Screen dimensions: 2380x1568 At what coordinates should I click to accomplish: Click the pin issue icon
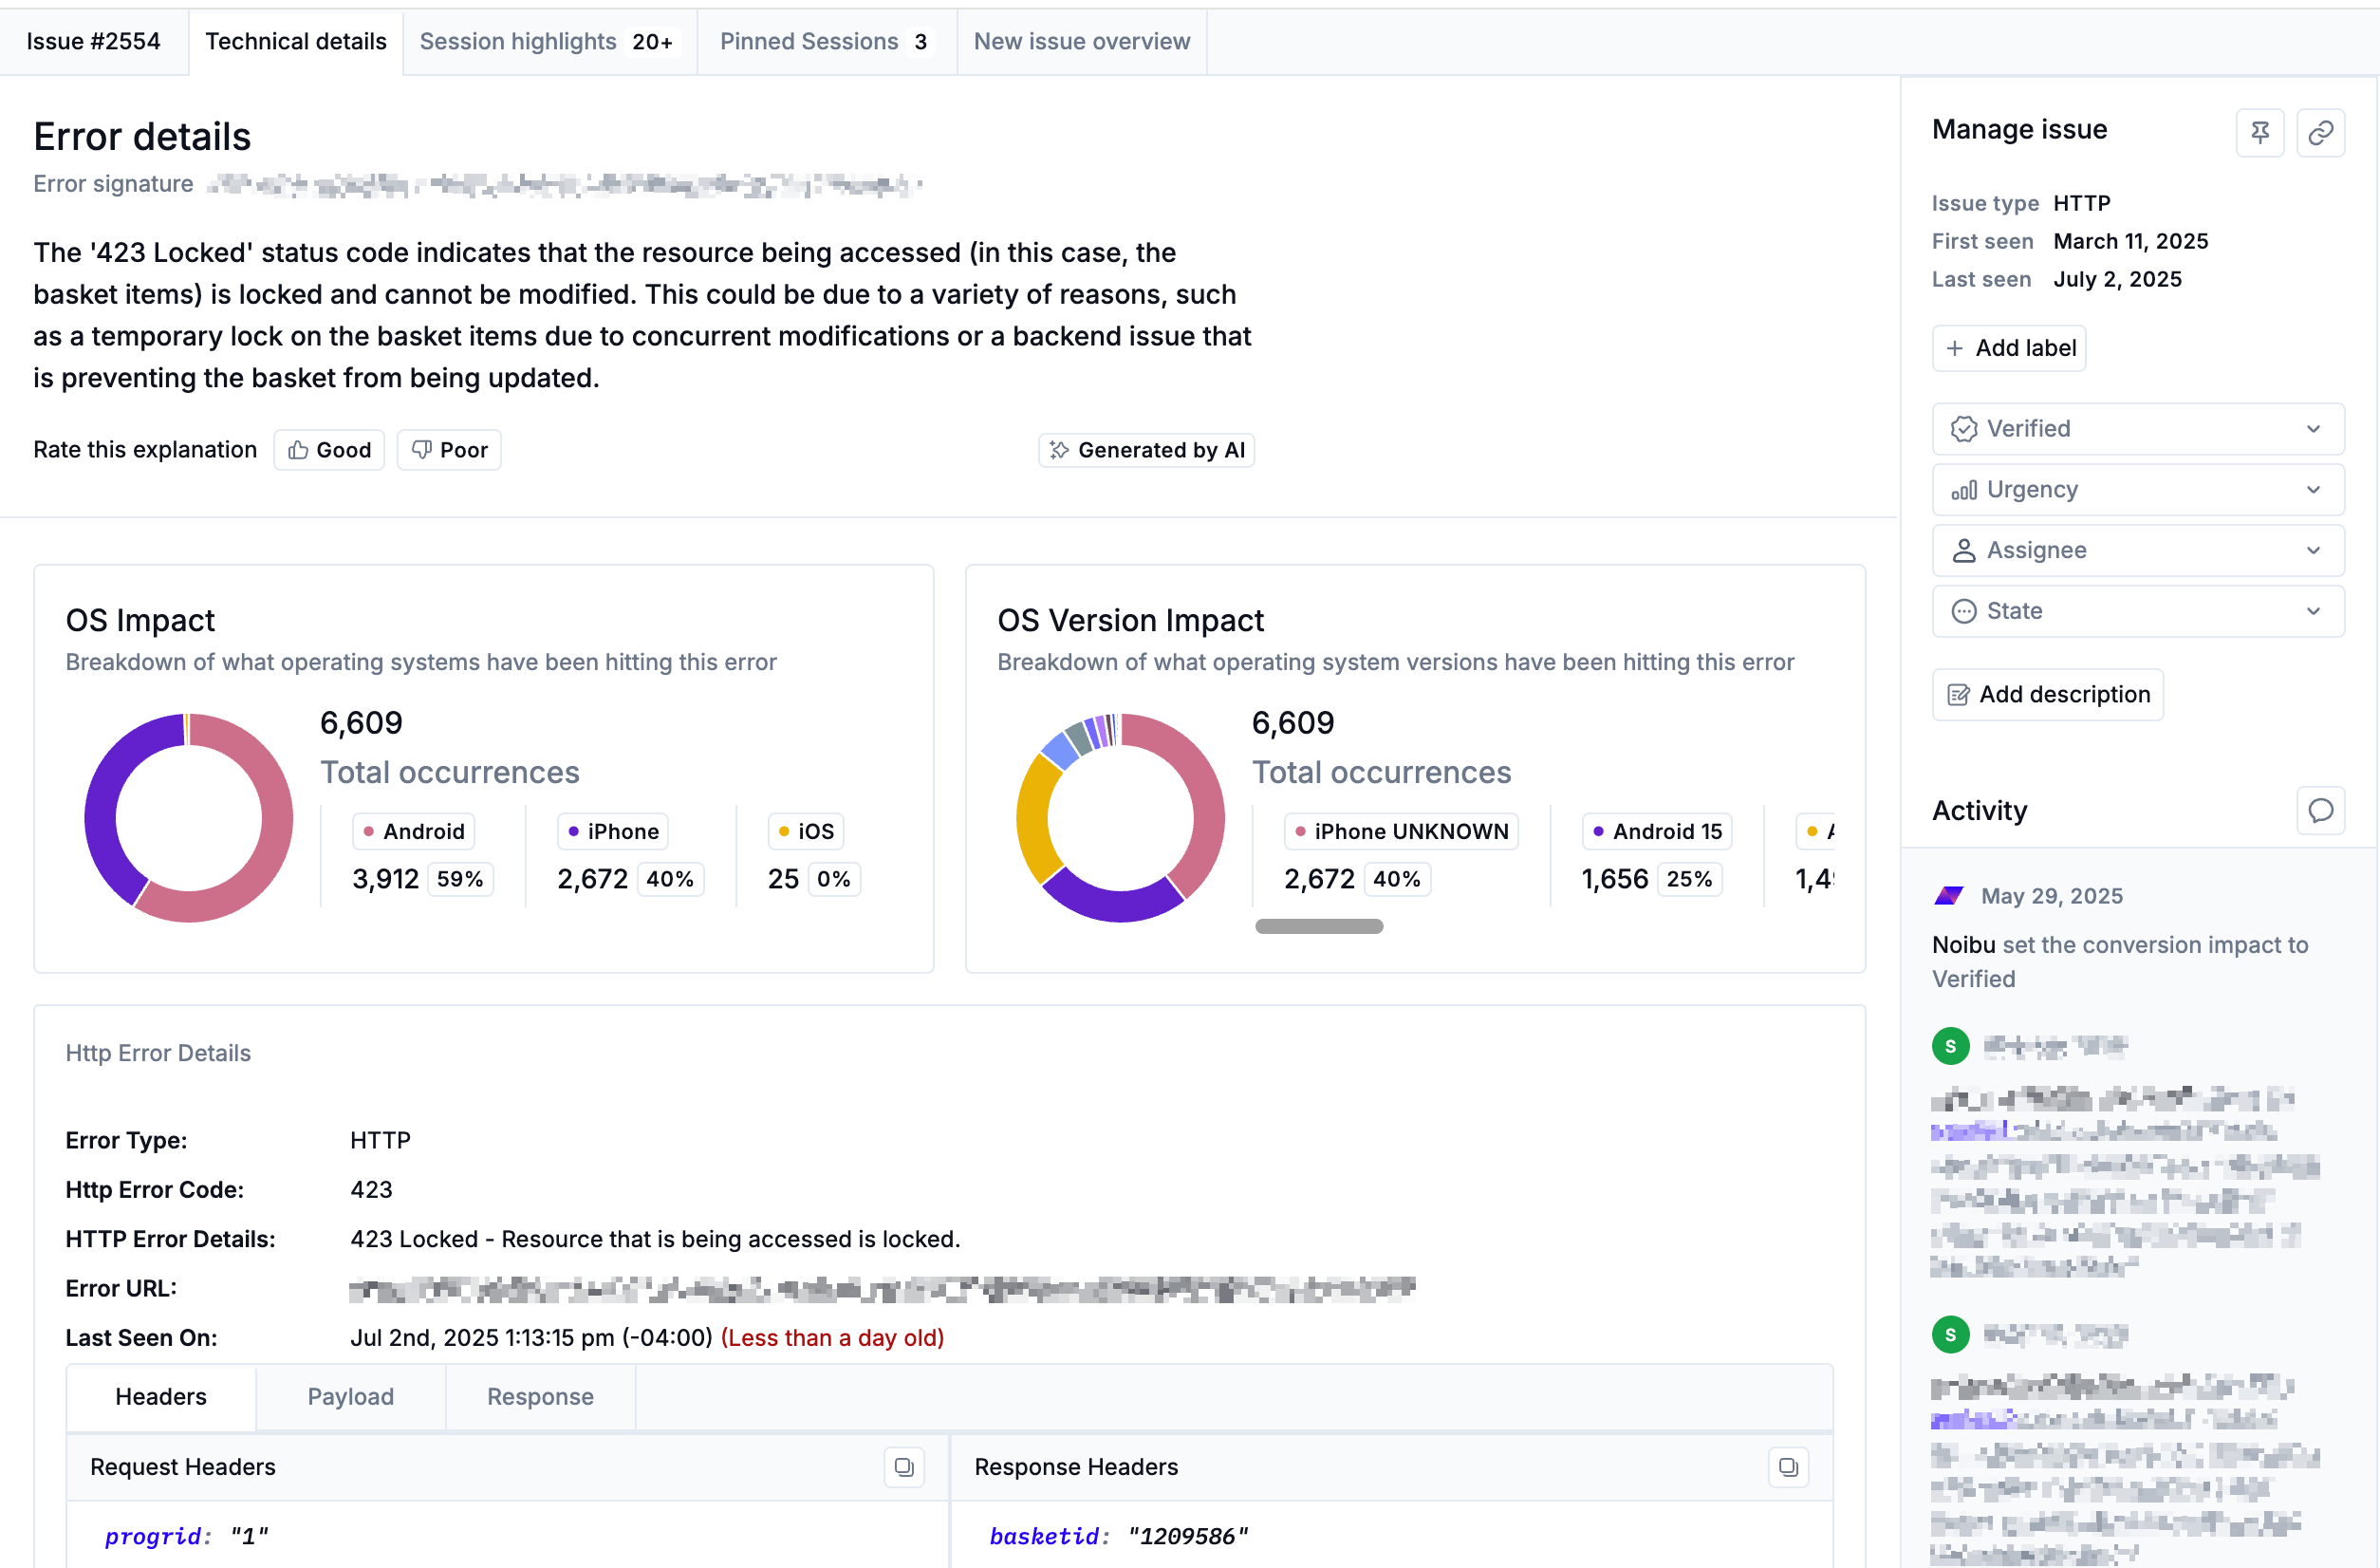2259,132
